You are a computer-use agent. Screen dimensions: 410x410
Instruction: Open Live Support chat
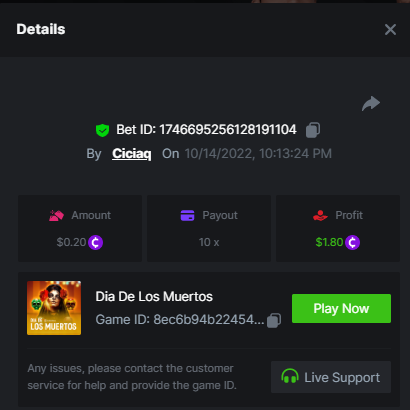(331, 377)
